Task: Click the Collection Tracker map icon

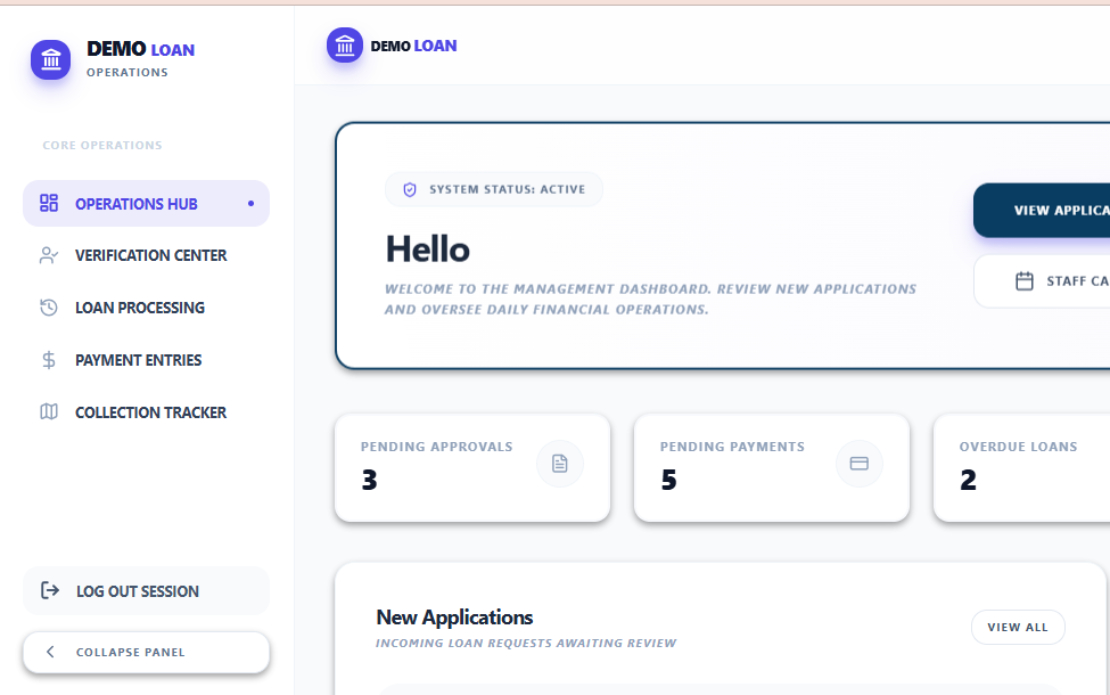Action: coord(49,412)
